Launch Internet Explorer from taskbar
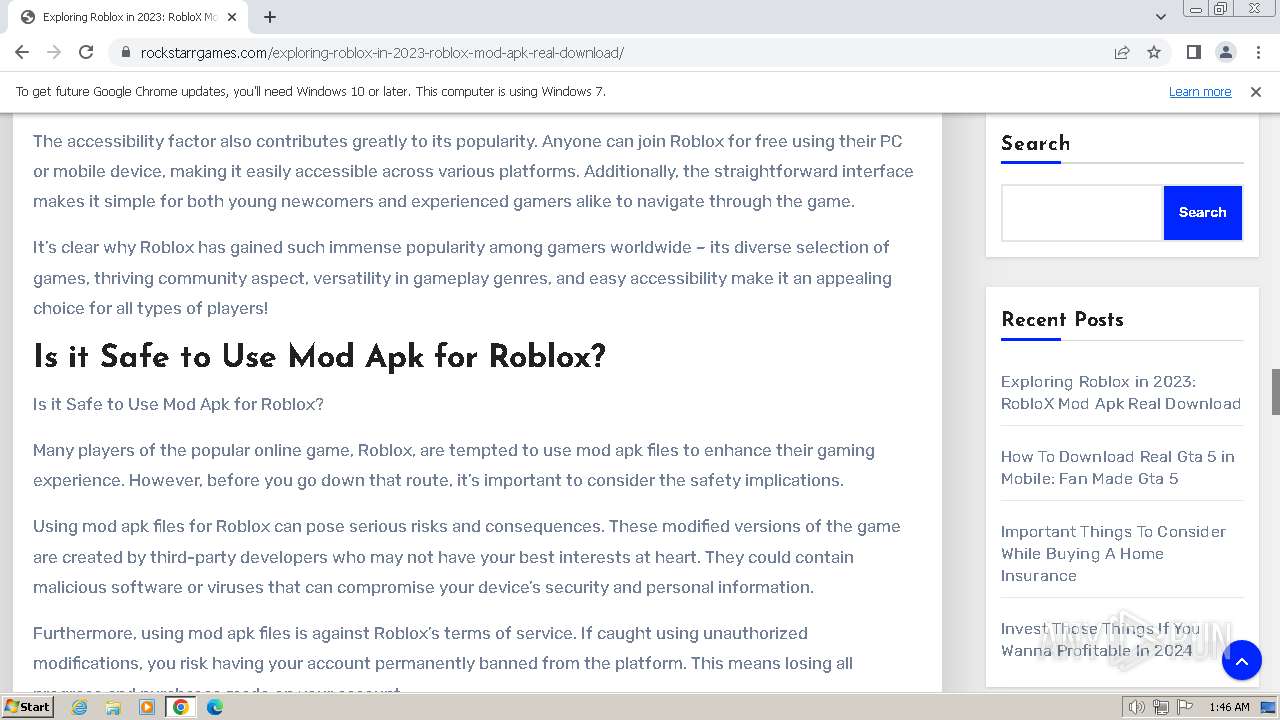Viewport: 1280px width, 720px height. 80,707
